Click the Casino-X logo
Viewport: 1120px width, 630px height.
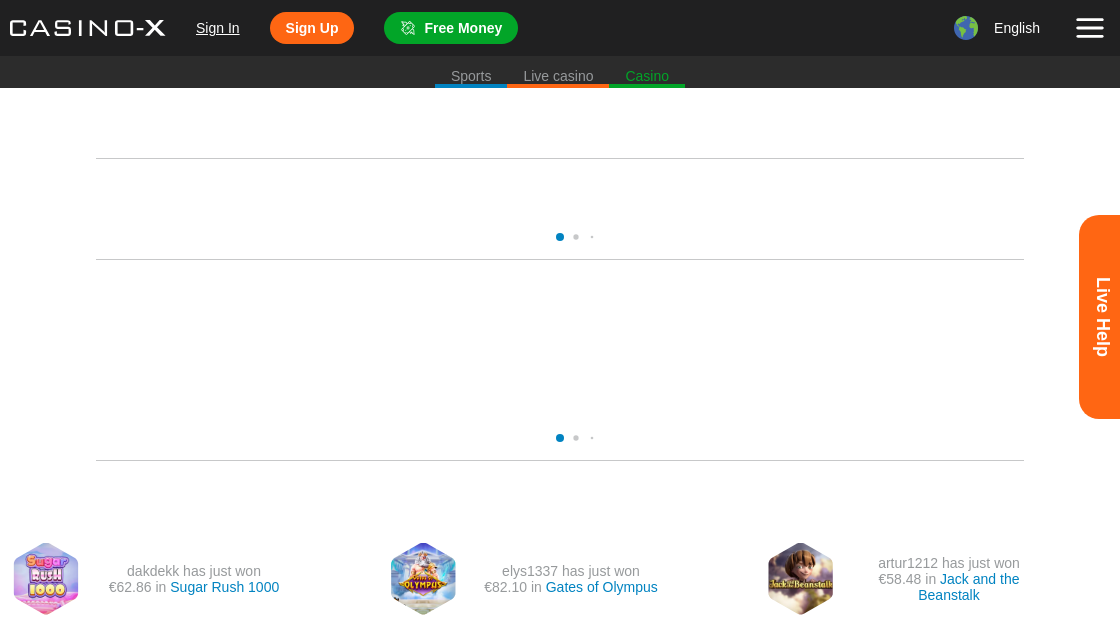tap(87, 28)
